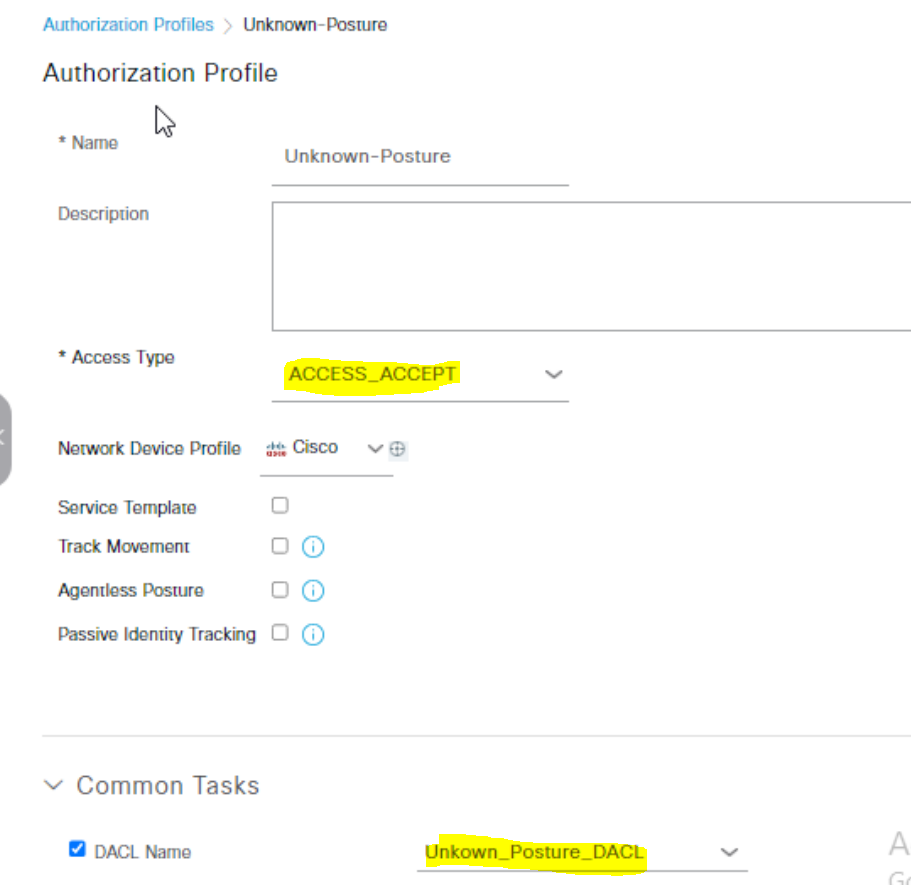Screen dimensions: 911x885
Task: Open the Authorization Profiles breadcrumb link
Action: point(128,25)
